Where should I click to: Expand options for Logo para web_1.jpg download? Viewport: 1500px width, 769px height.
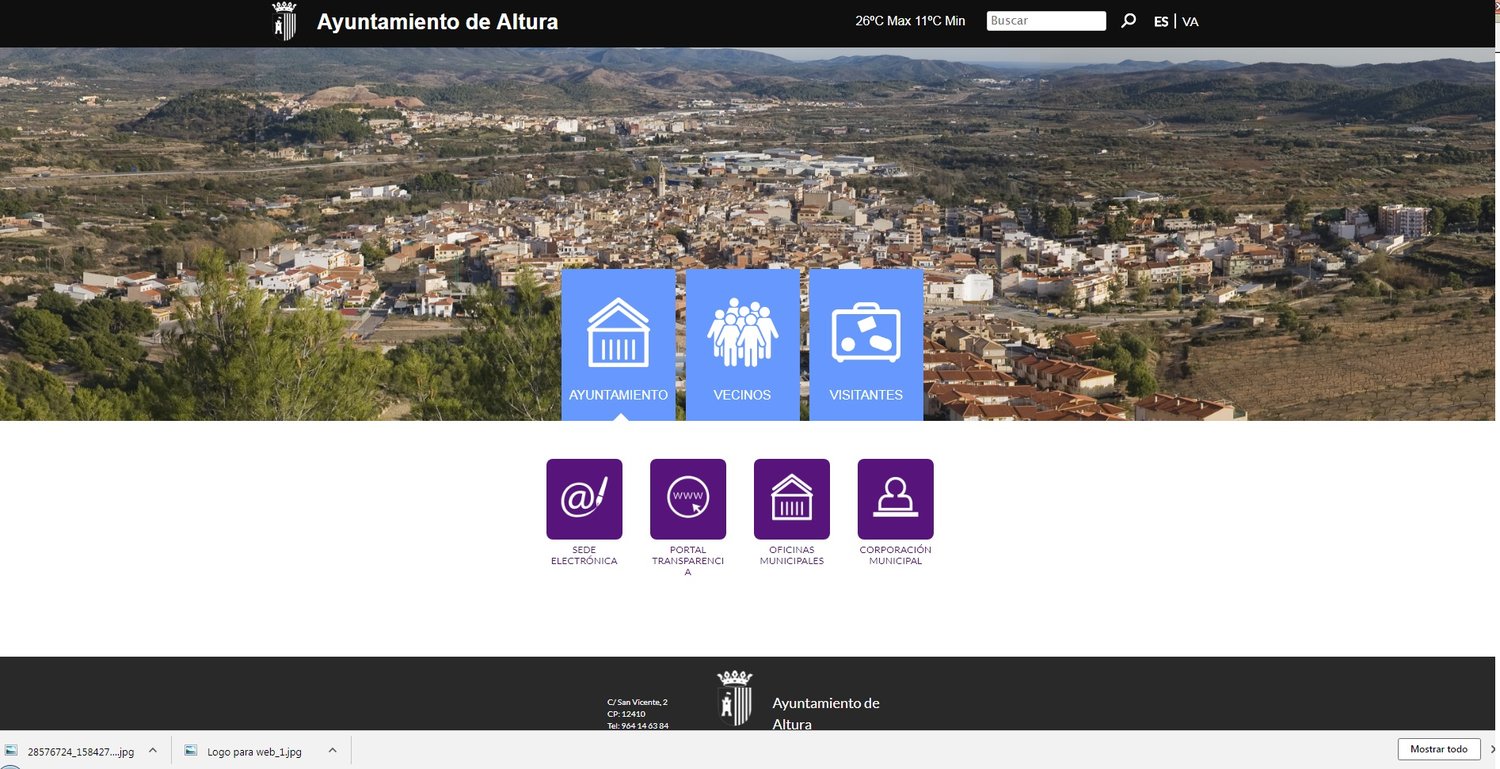(x=330, y=750)
